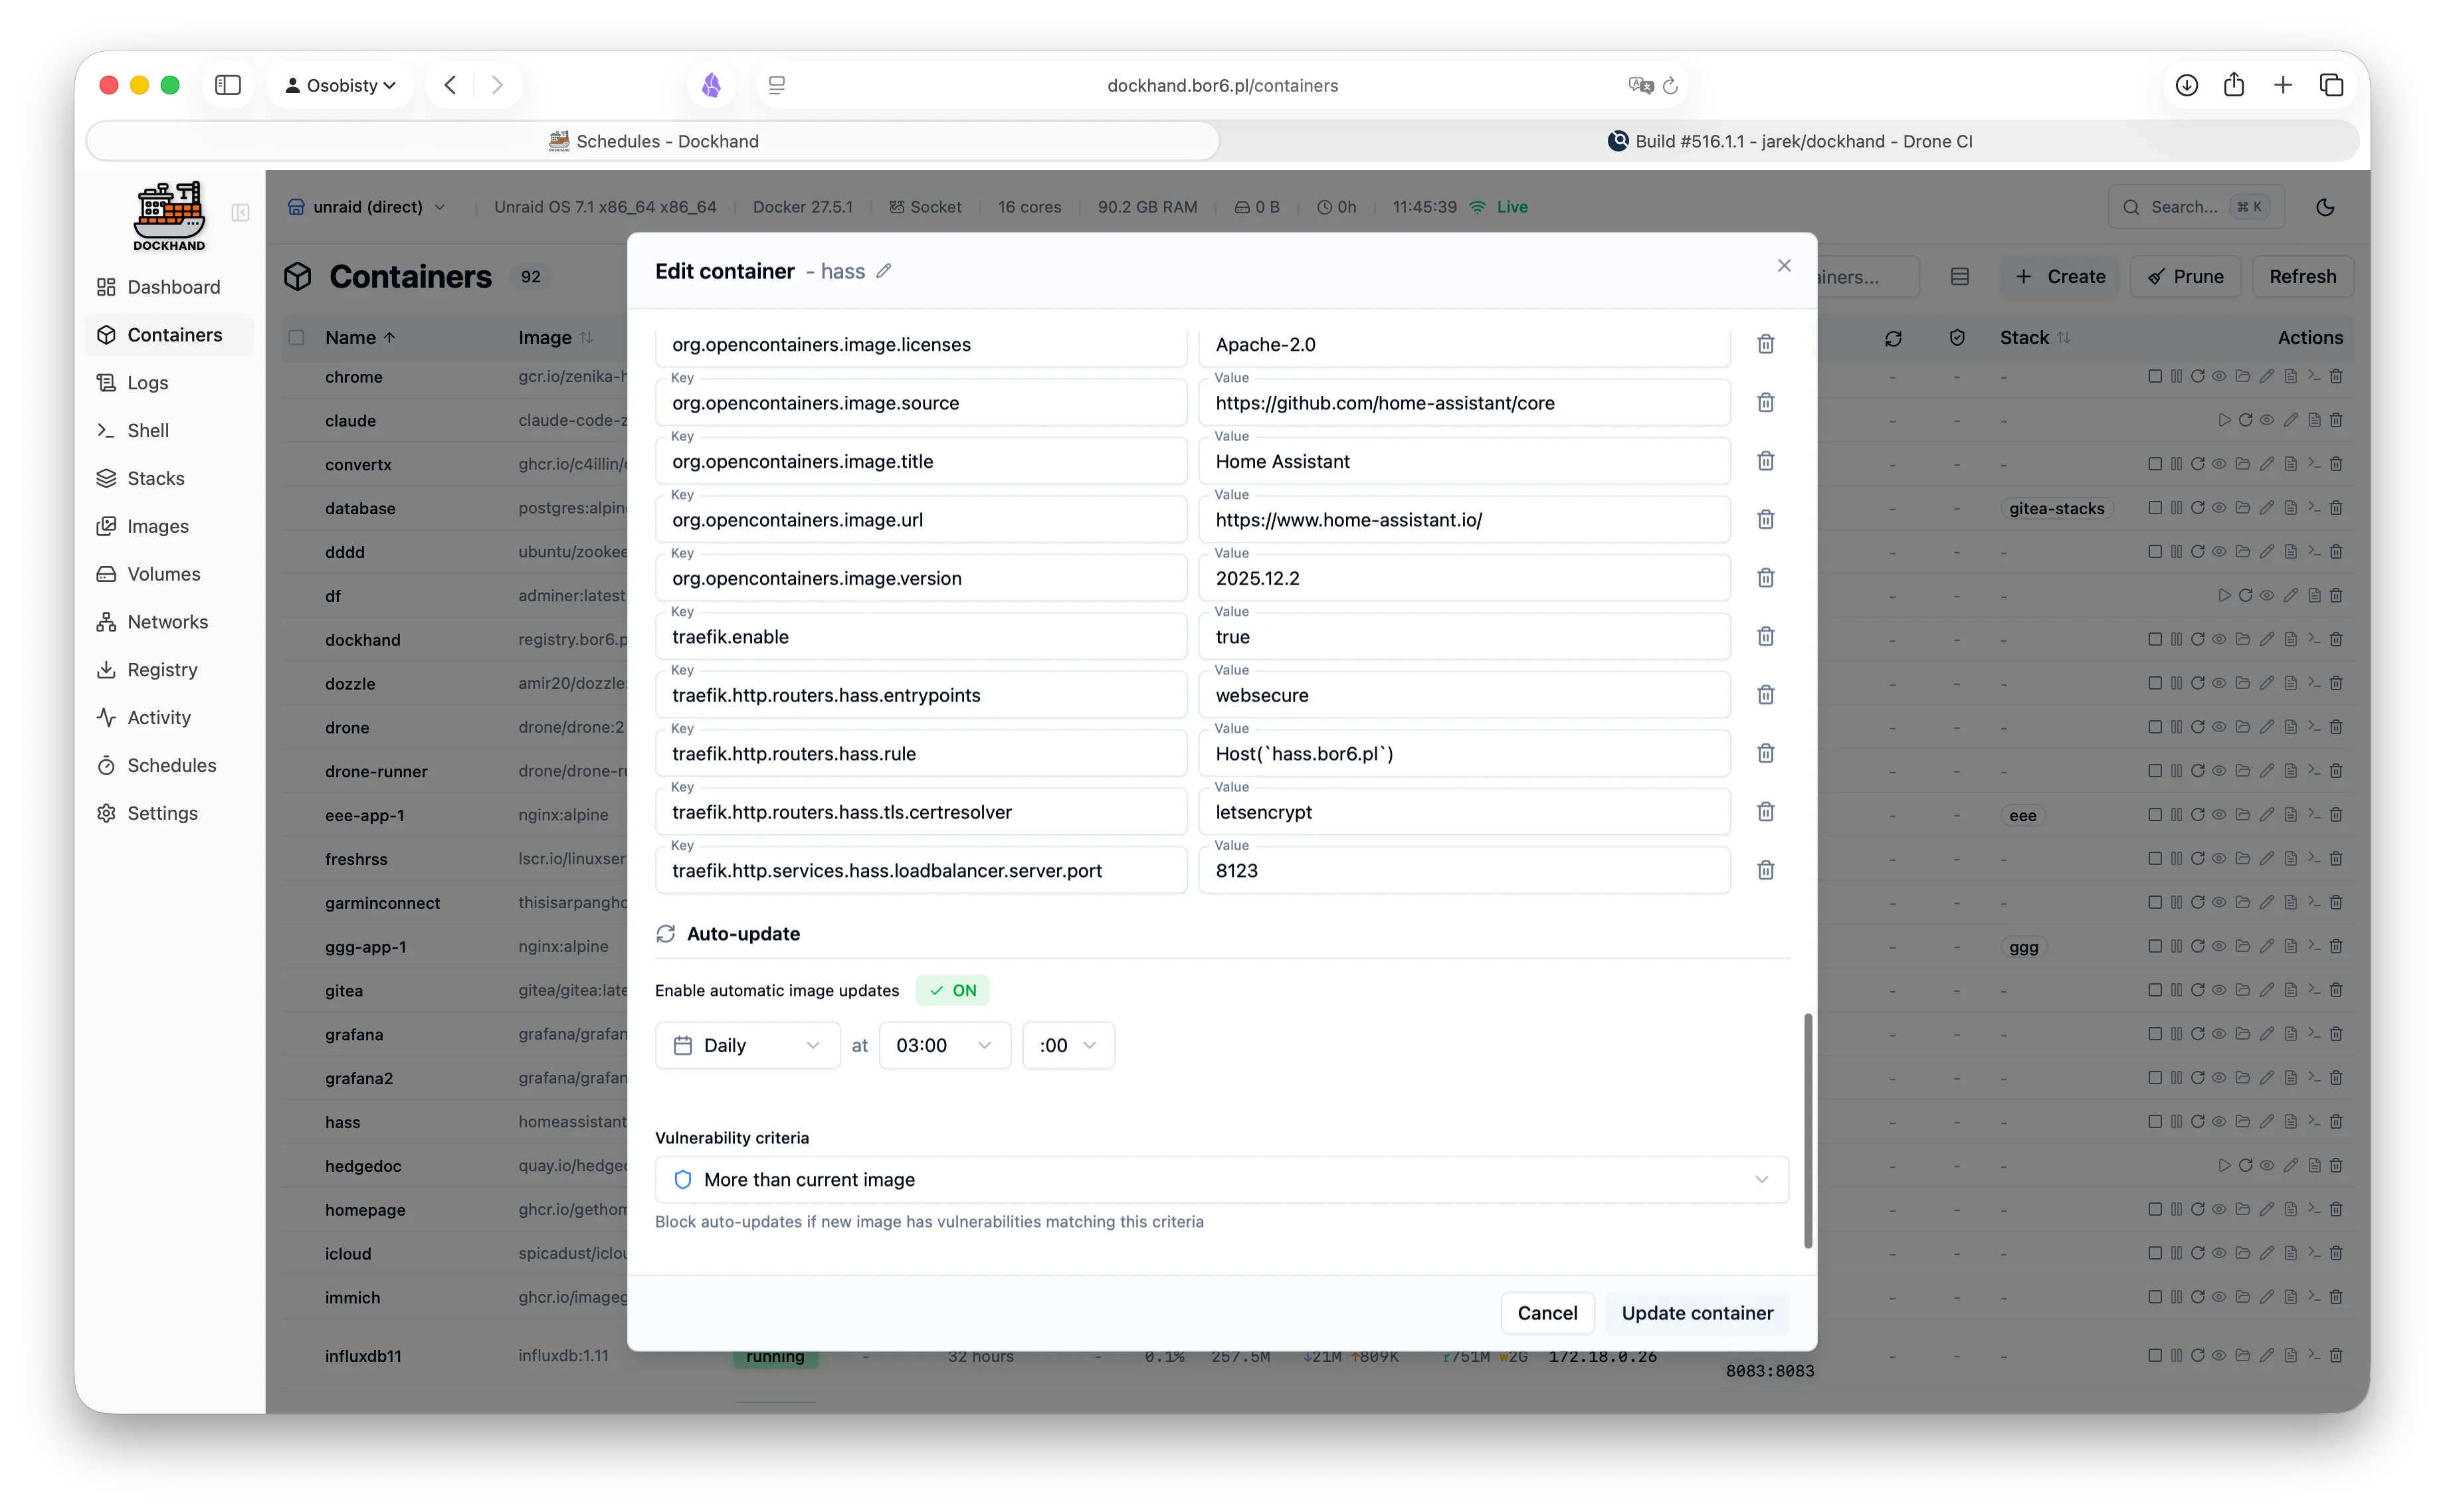Open the Osobisty profile menu
This screenshot has height=1512, width=2445.
(x=340, y=85)
